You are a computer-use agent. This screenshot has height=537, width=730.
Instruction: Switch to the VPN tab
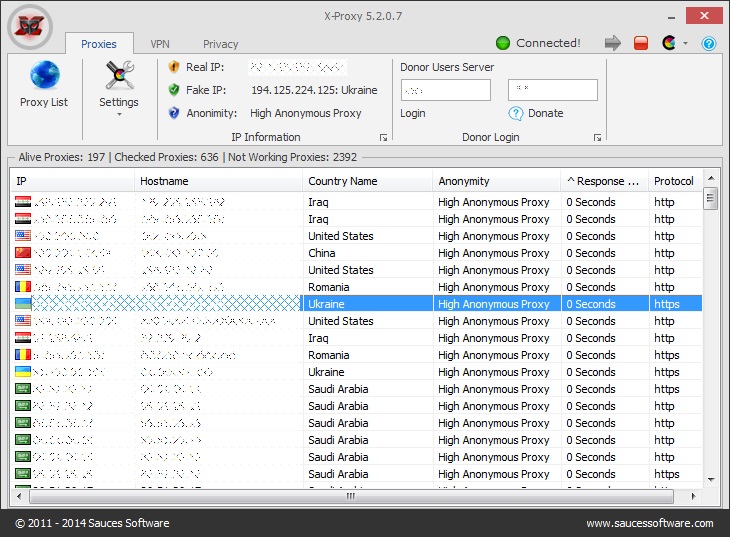[160, 44]
